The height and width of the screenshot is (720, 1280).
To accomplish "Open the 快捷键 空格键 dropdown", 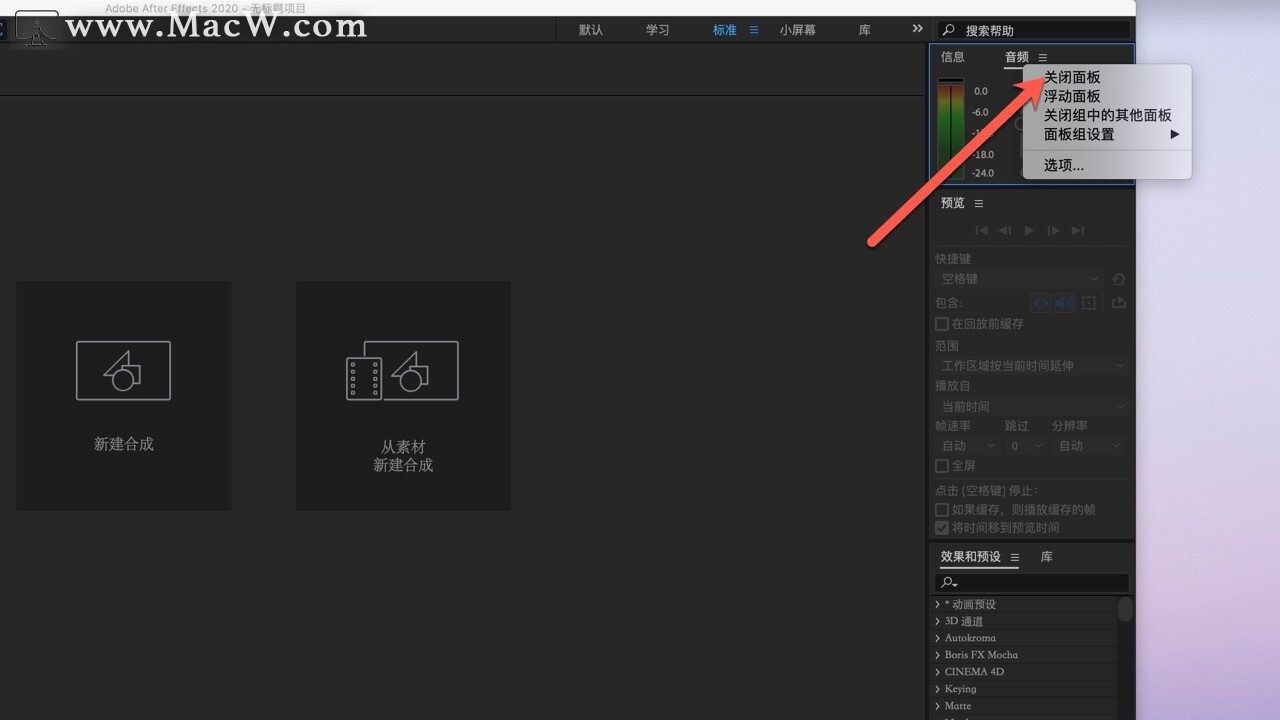I will [x=1019, y=279].
